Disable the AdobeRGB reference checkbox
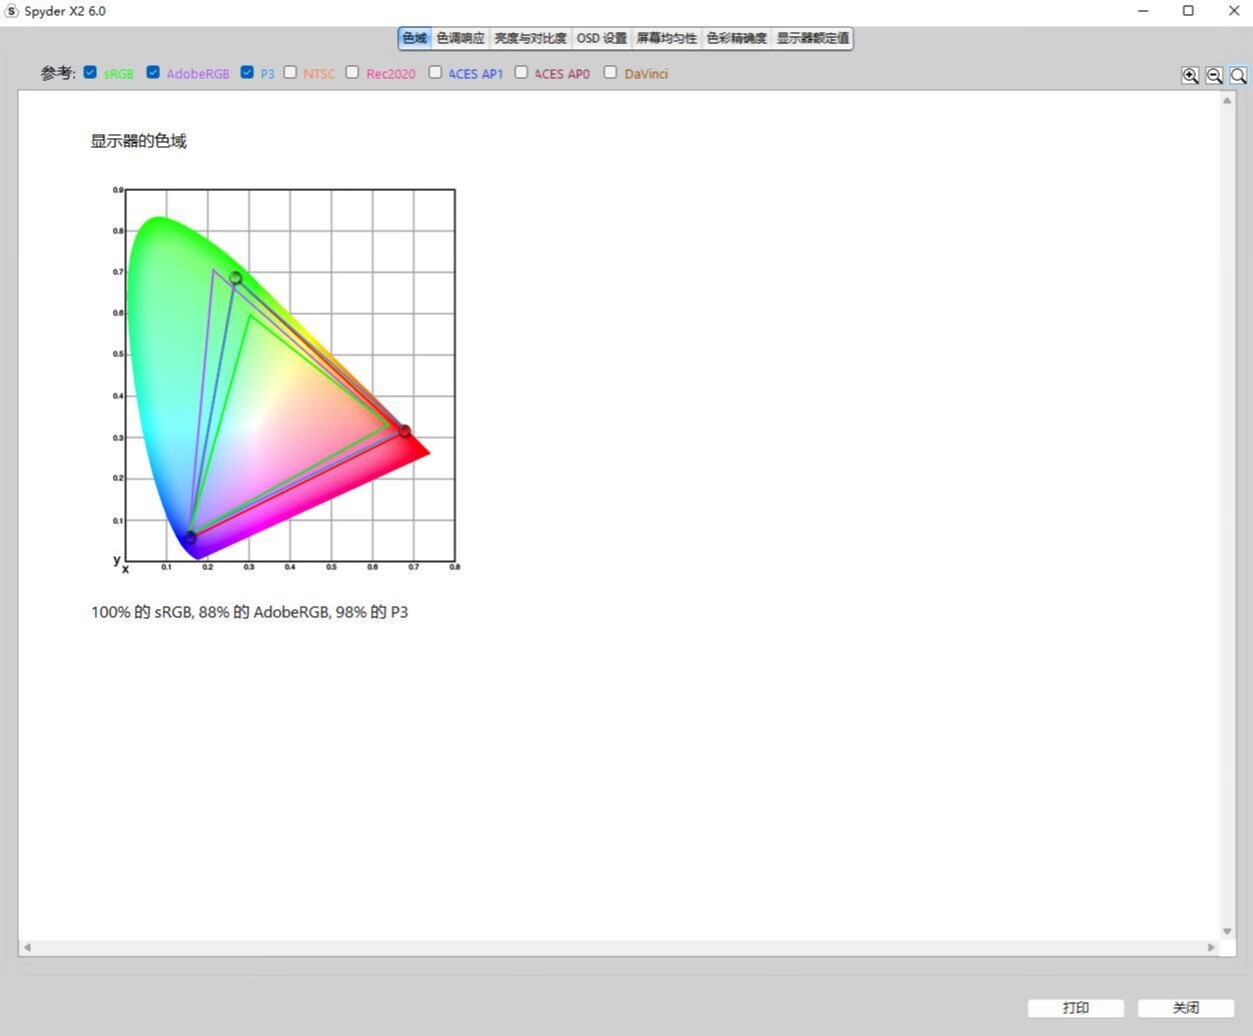 pyautogui.click(x=153, y=72)
